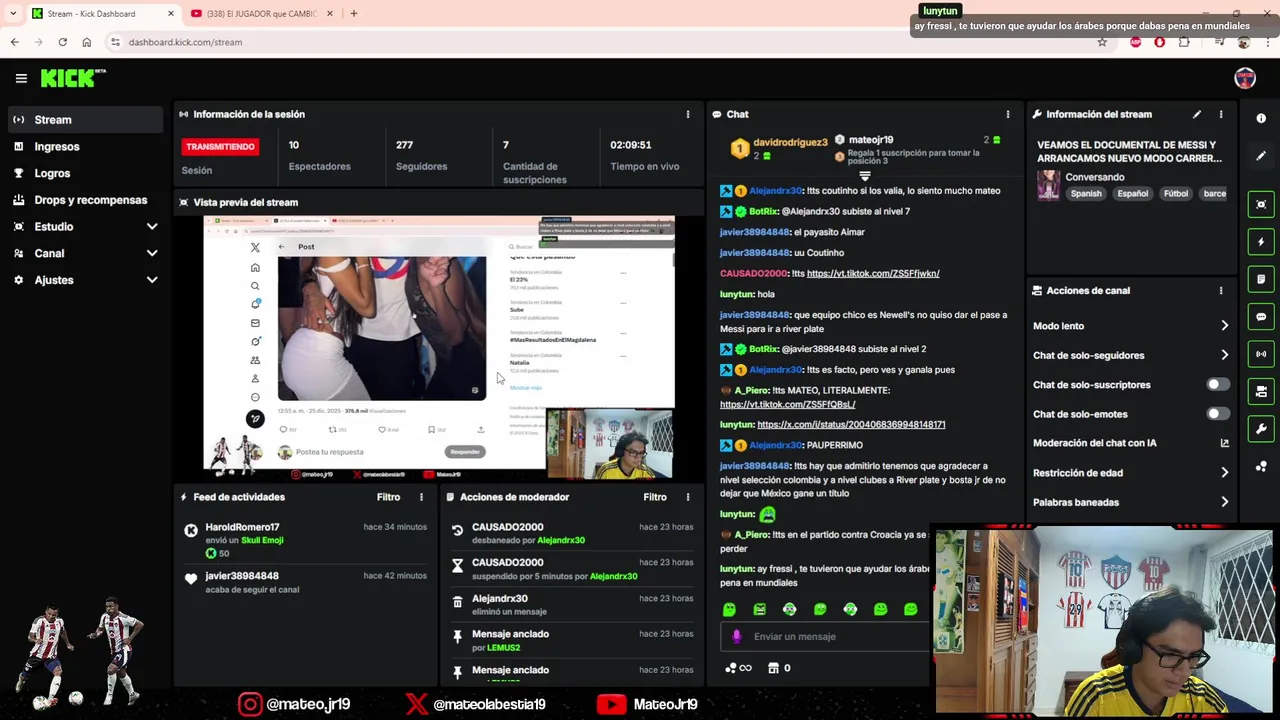Click HaroldRomero17 in activity feed
This screenshot has width=1280, height=720.
tap(242, 527)
